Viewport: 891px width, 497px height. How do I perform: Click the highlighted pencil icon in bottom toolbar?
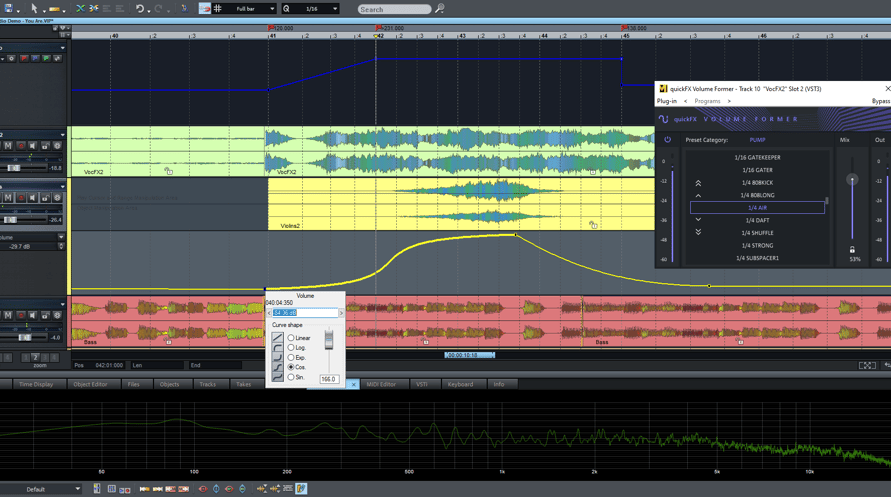click(301, 488)
